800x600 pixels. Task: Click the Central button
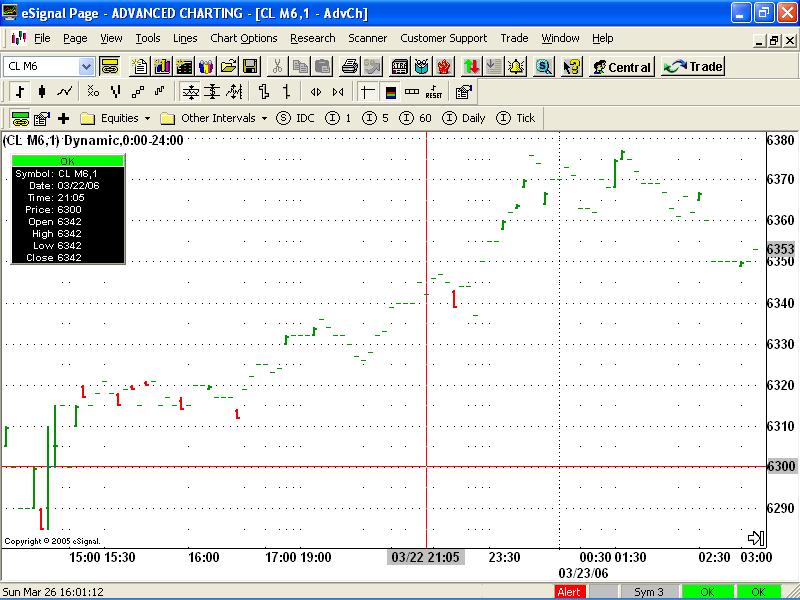point(621,67)
